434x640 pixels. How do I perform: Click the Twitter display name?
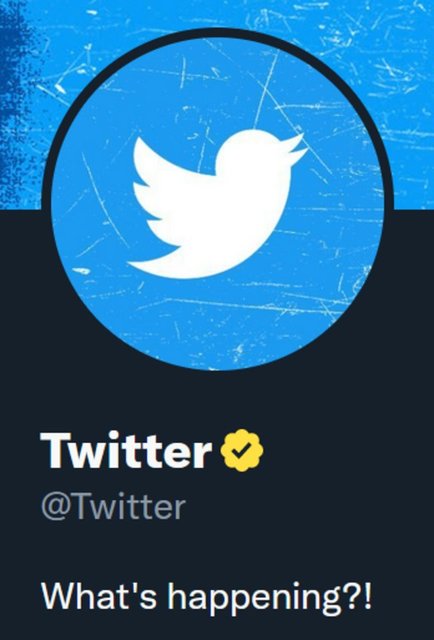(126, 450)
